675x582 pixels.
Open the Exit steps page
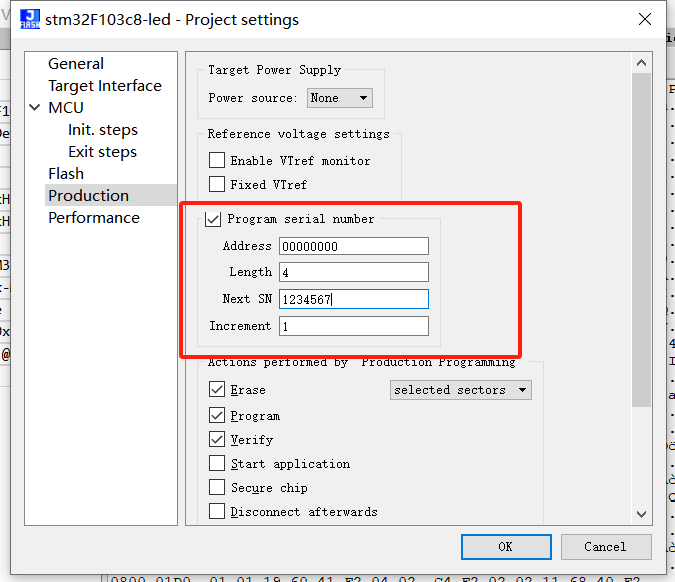102,152
